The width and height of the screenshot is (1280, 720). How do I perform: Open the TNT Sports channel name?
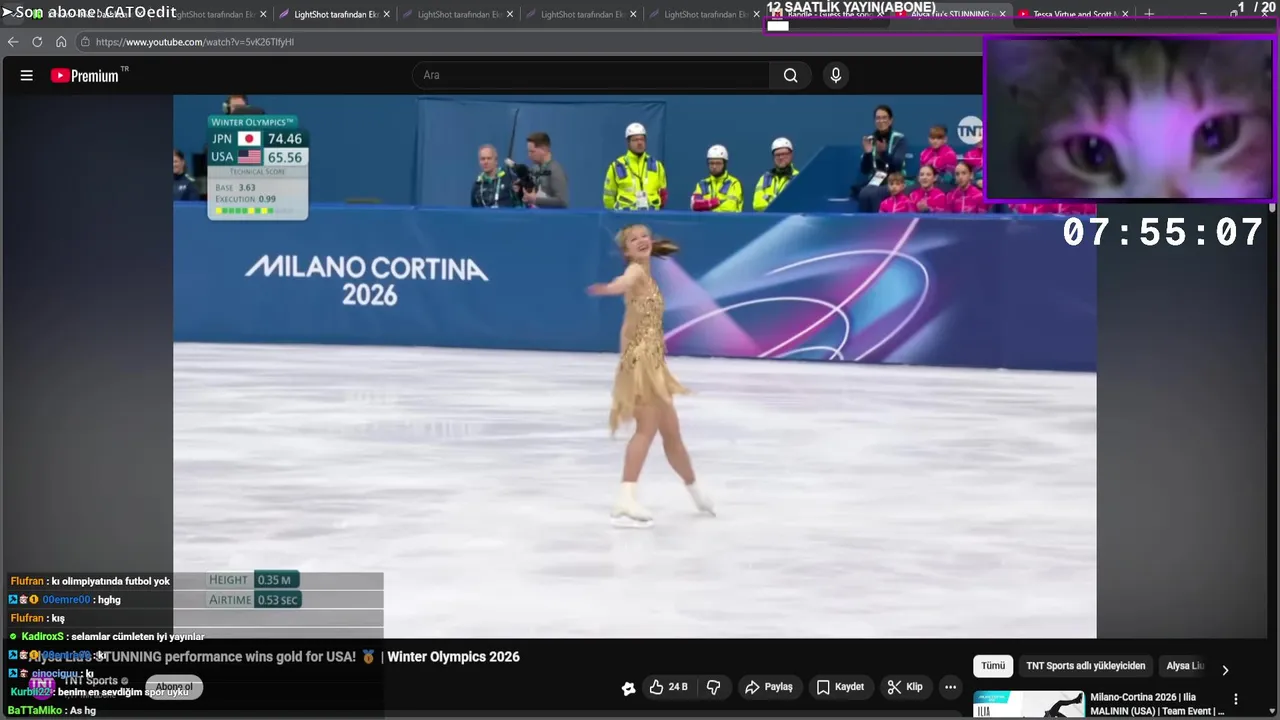pos(91,681)
